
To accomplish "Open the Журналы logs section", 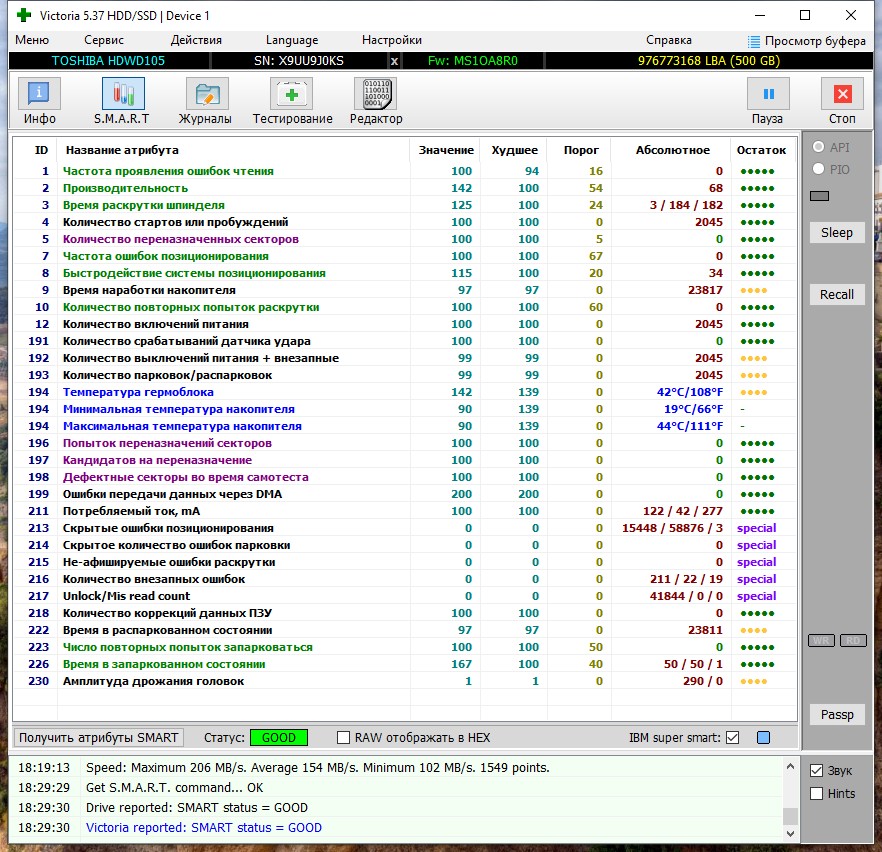I will (x=205, y=102).
